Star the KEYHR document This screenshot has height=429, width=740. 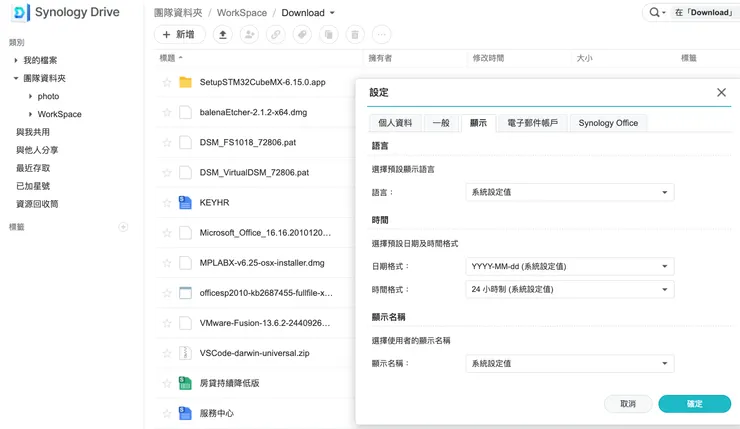click(x=167, y=202)
